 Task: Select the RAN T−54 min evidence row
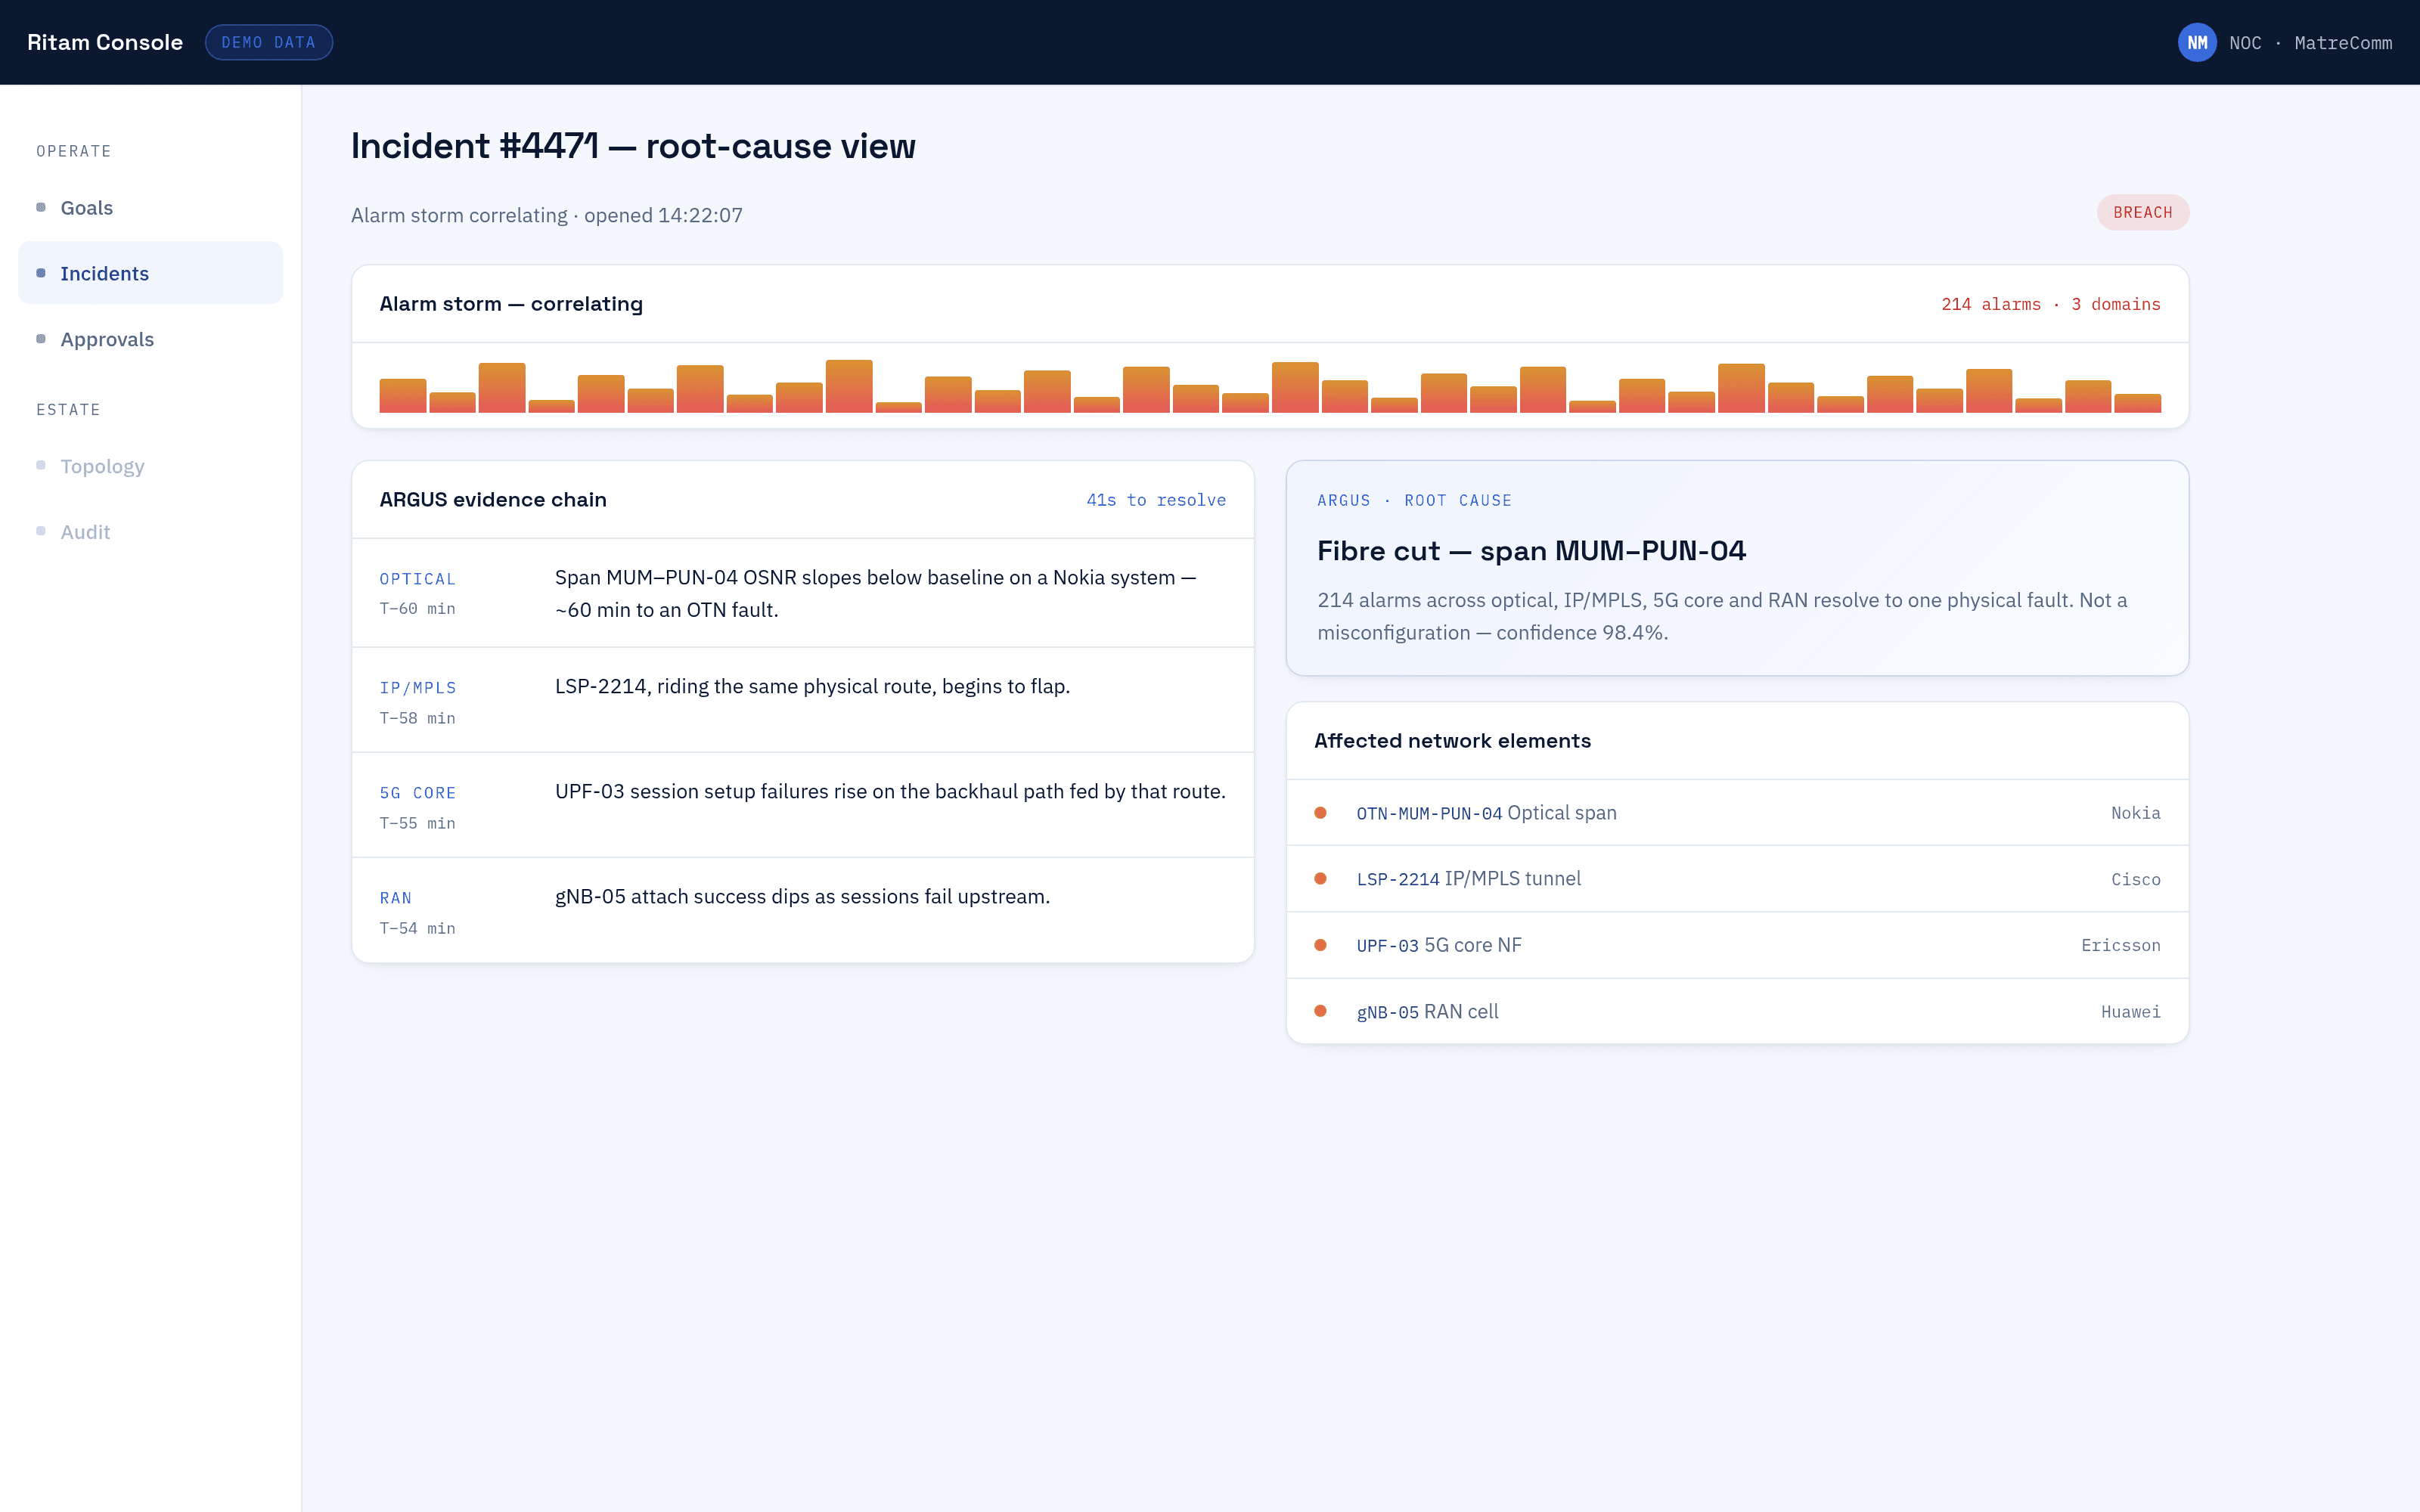pos(803,911)
